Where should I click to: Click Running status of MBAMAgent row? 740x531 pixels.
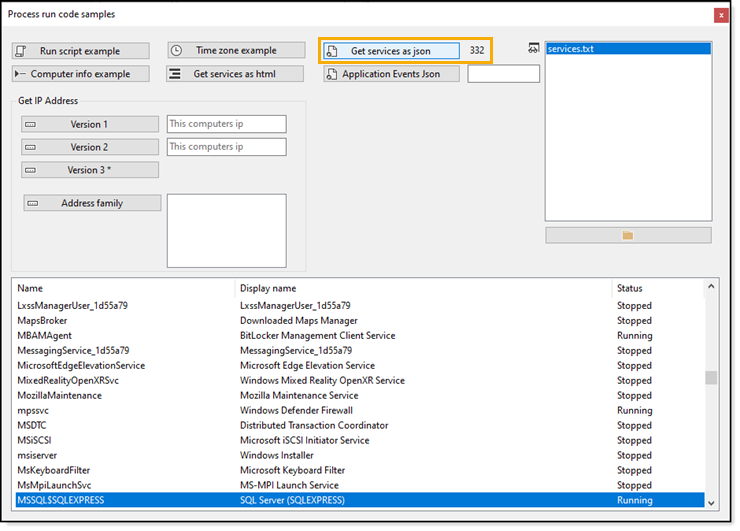coord(635,336)
